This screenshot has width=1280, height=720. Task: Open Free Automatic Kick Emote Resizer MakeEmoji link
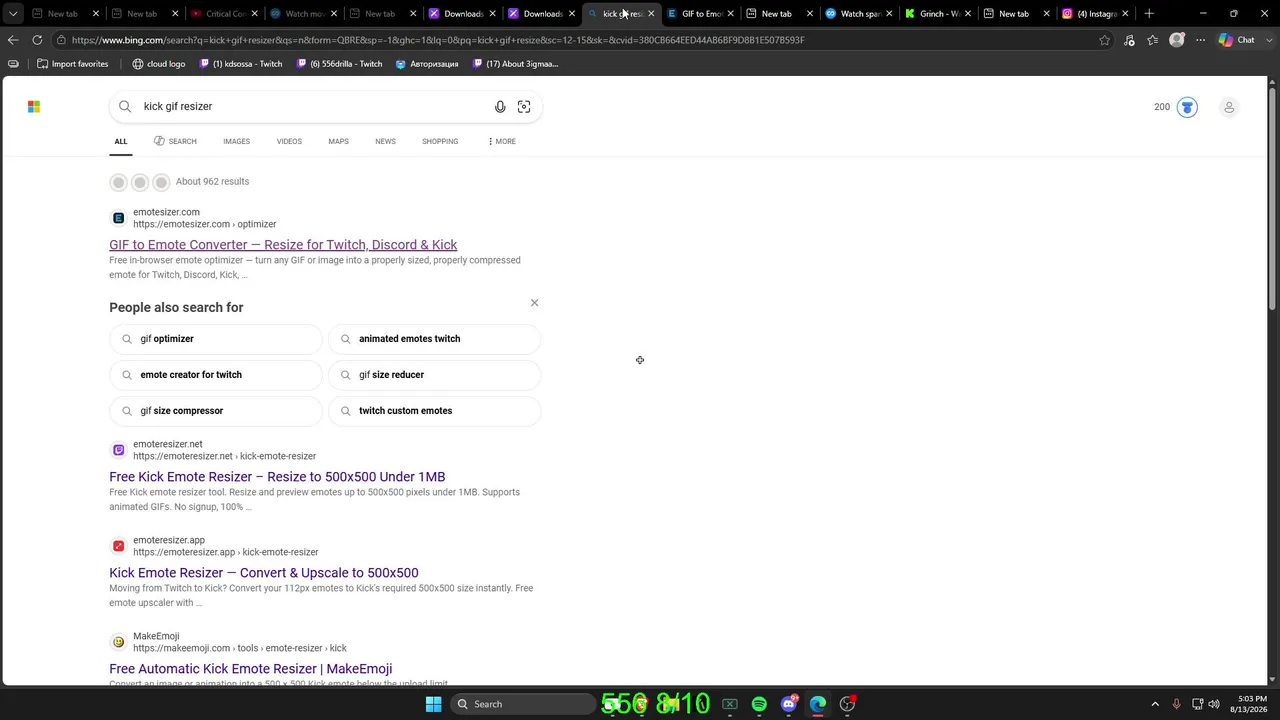pyautogui.click(x=251, y=669)
